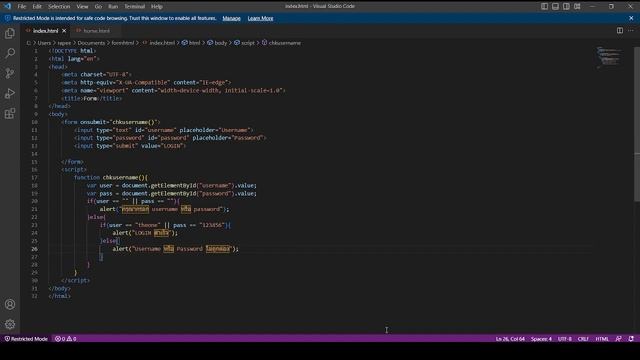This screenshot has height=360, width=640.
Task: Expand the index.html breadcrumb
Action: point(162,43)
